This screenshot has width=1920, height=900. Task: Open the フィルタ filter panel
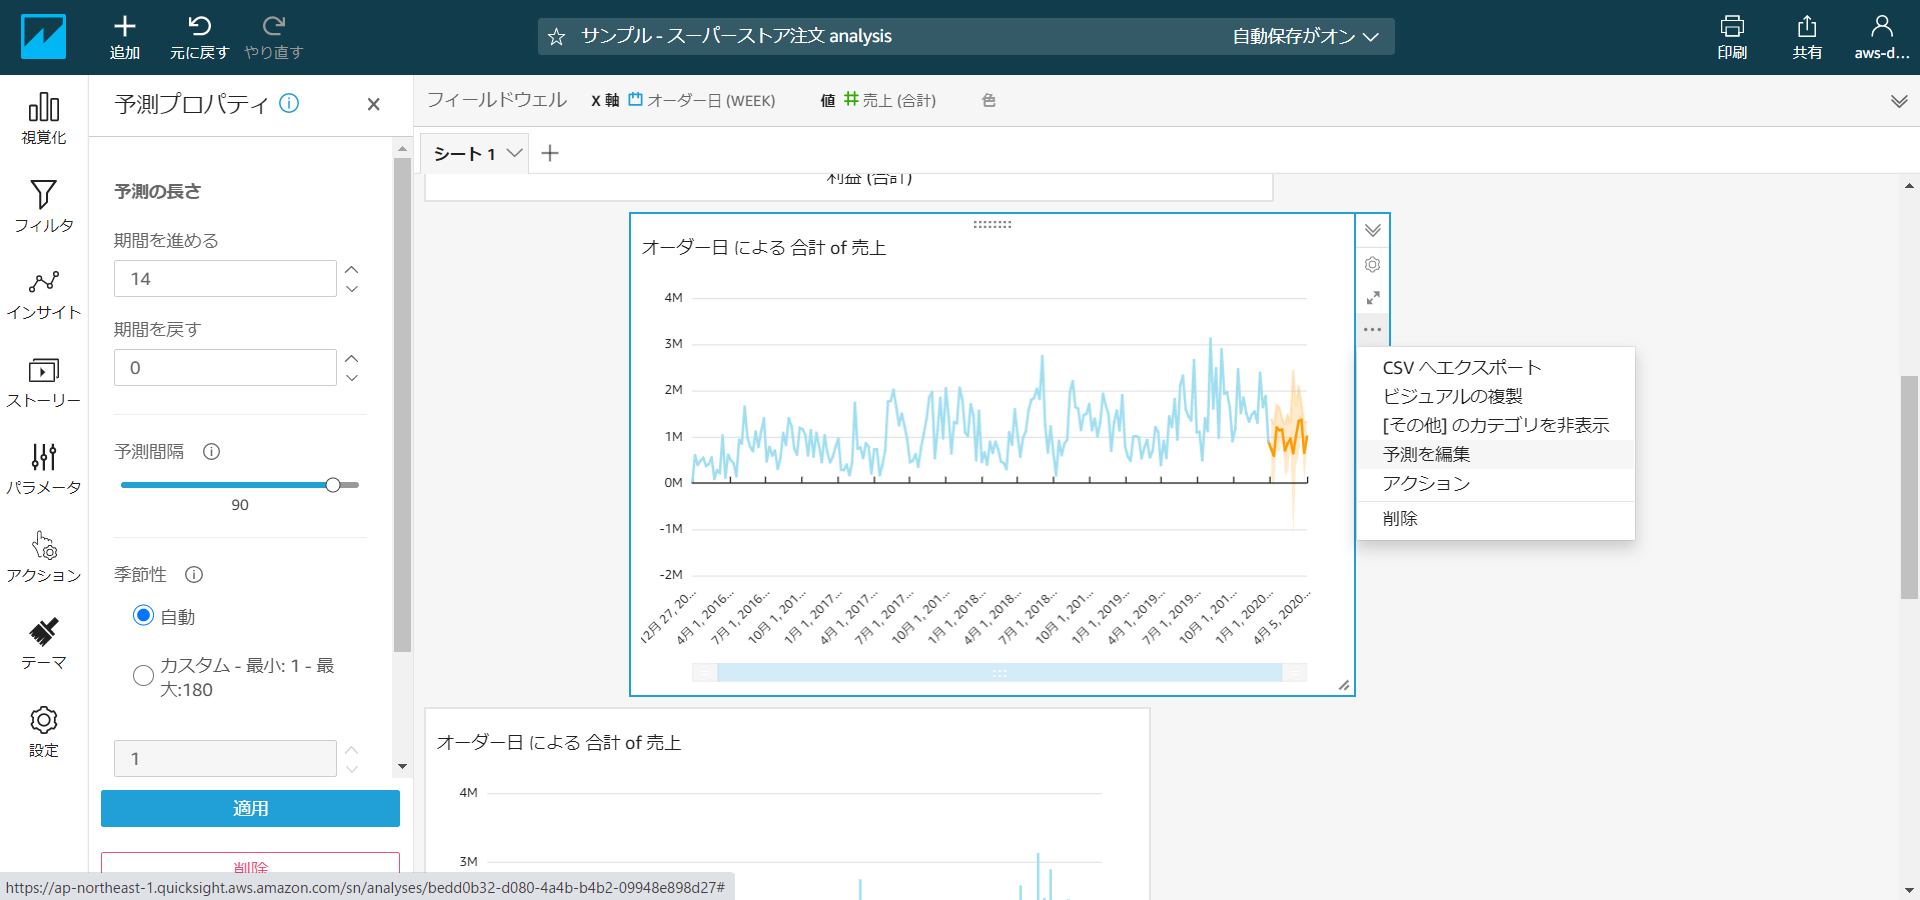coord(44,206)
